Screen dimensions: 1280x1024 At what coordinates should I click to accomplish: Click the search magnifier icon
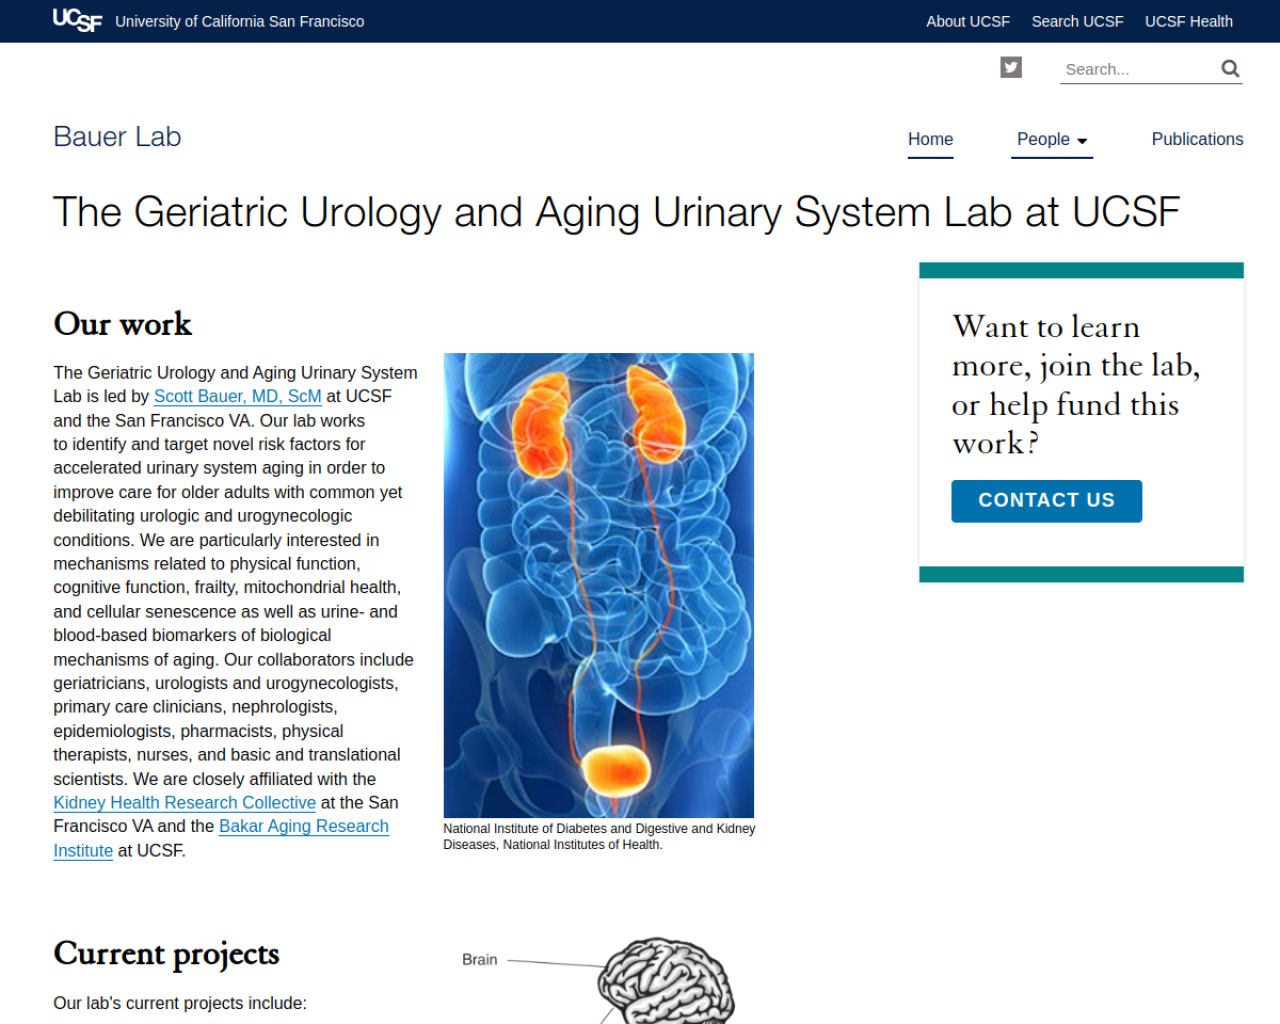[x=1230, y=68]
